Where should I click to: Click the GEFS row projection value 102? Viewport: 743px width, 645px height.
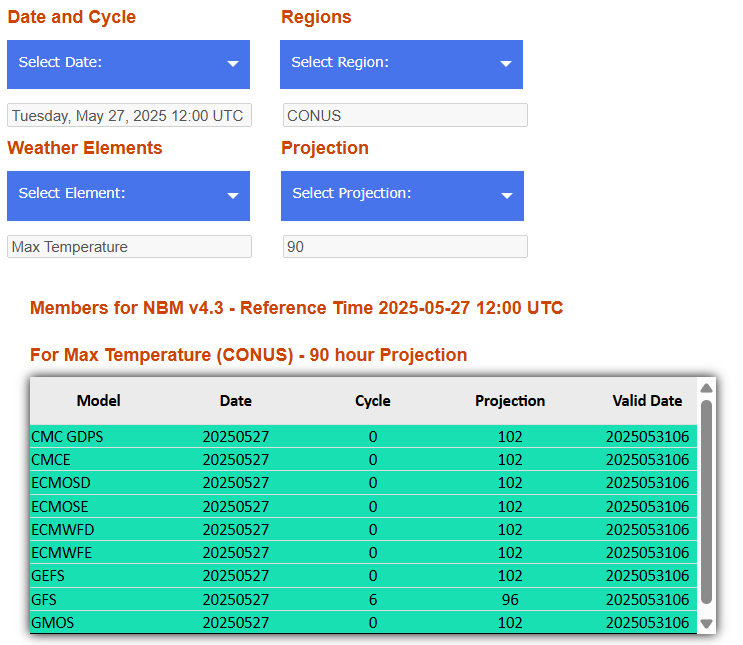pos(510,576)
